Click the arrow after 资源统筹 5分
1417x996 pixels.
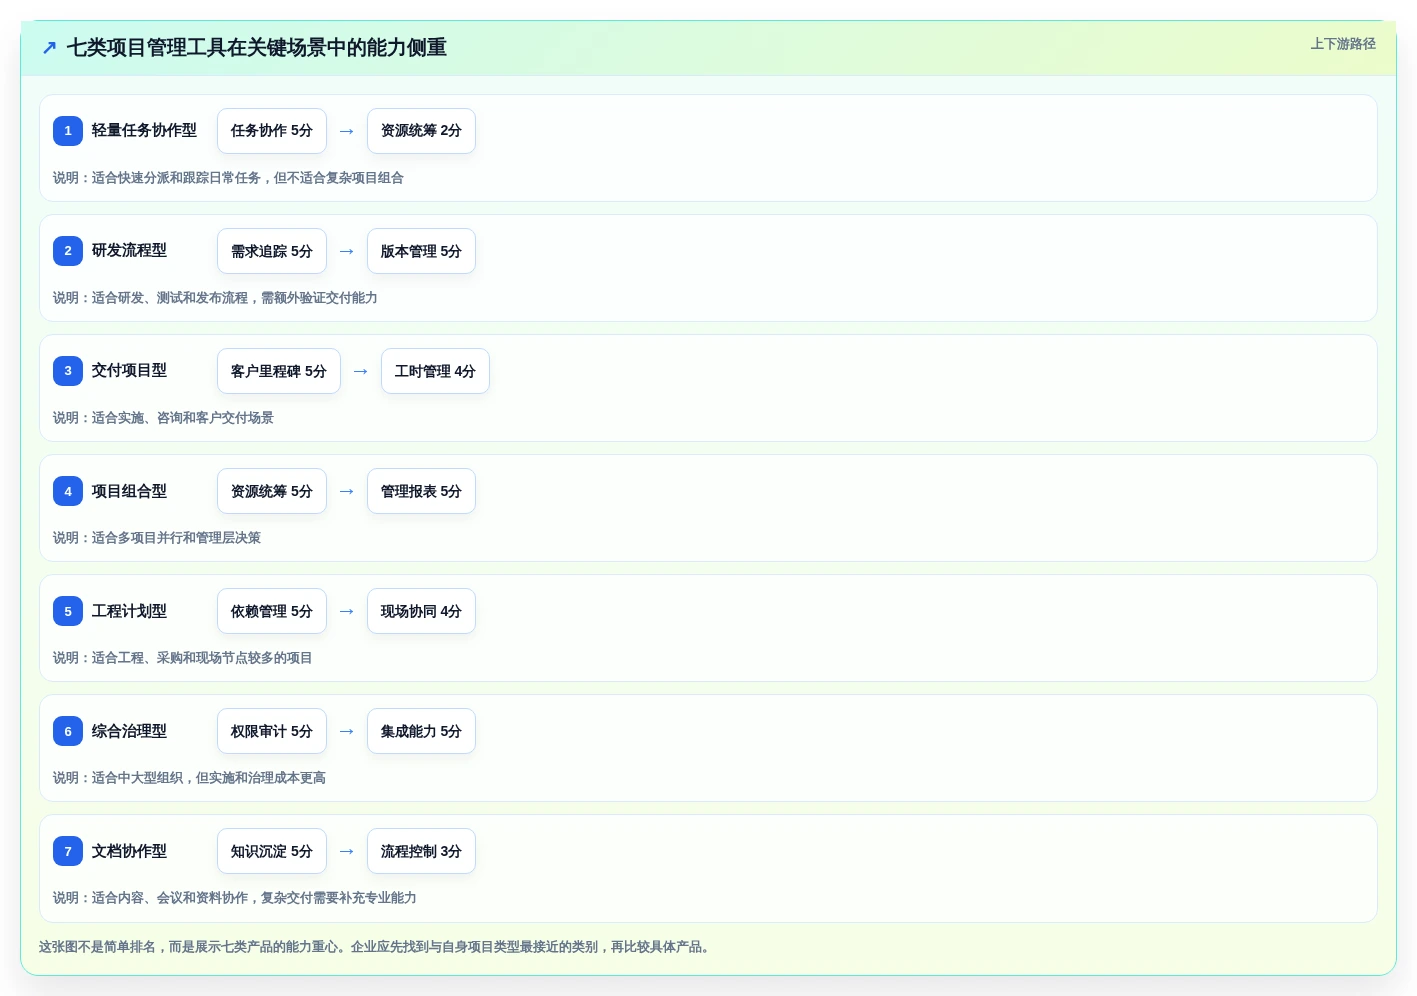click(x=347, y=491)
